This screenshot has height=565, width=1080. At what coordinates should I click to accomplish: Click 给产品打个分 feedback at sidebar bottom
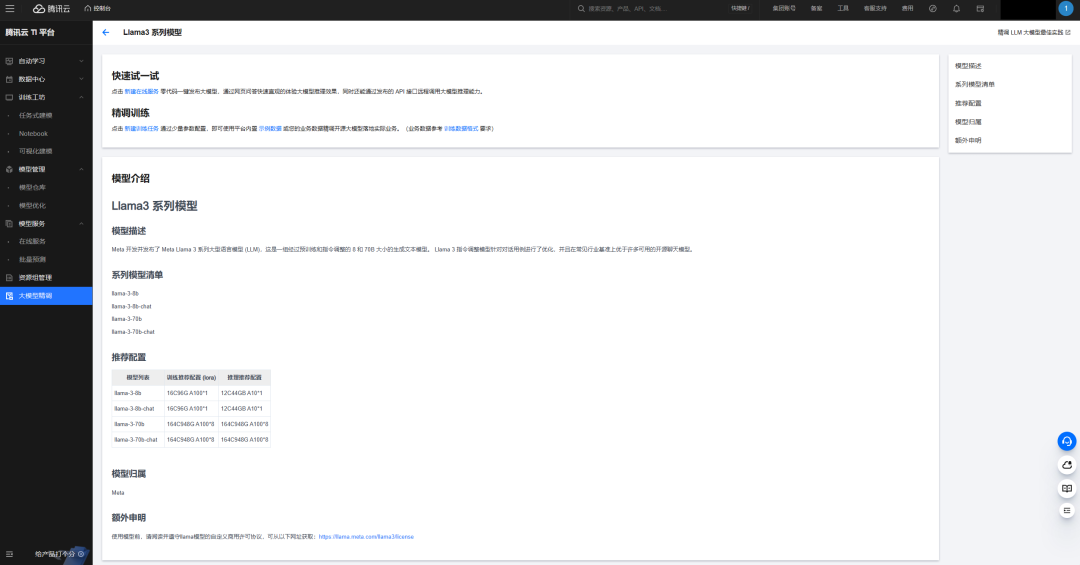click(59, 554)
